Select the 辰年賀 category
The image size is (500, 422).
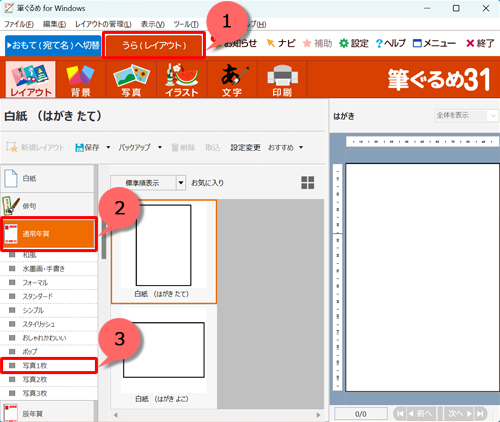pyautogui.click(x=47, y=413)
